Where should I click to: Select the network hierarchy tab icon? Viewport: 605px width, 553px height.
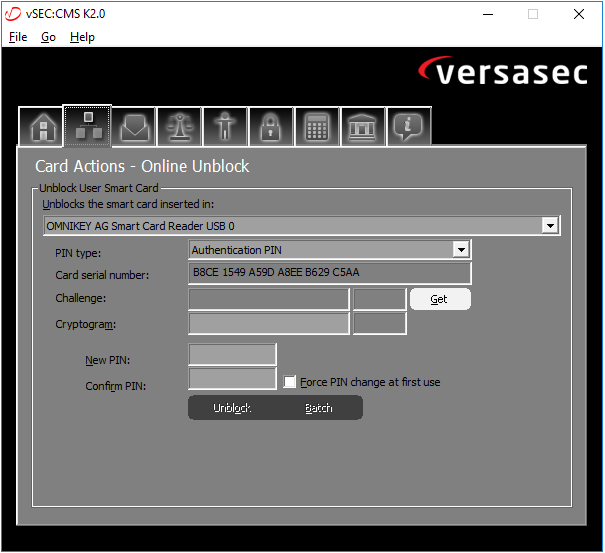pyautogui.click(x=88, y=126)
